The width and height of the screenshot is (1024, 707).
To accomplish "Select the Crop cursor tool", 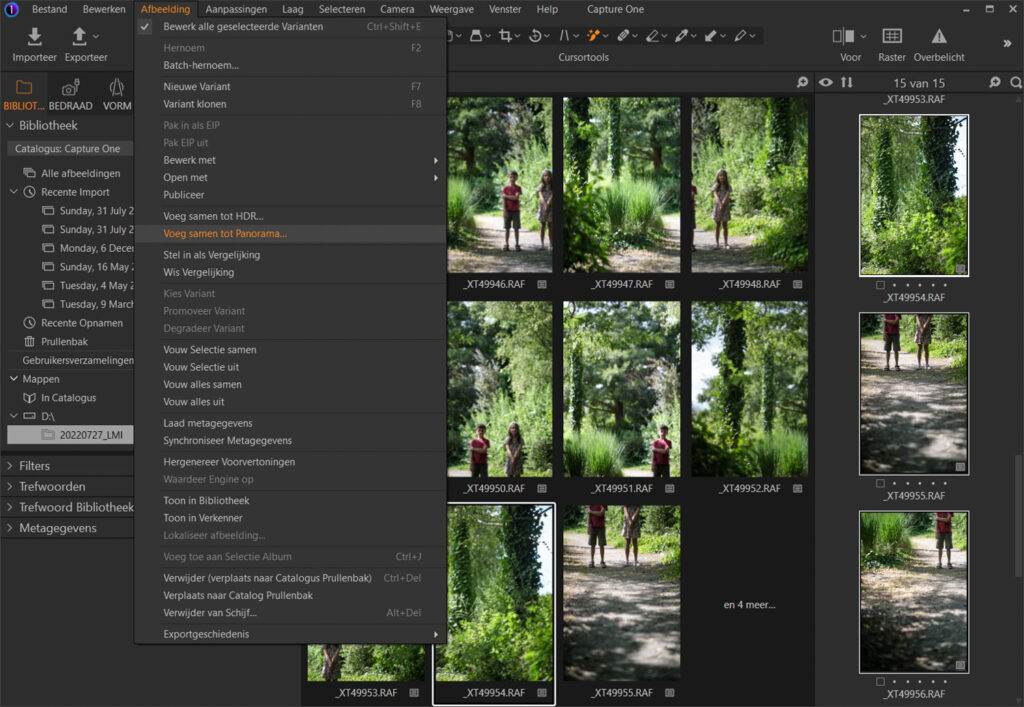I will 505,36.
